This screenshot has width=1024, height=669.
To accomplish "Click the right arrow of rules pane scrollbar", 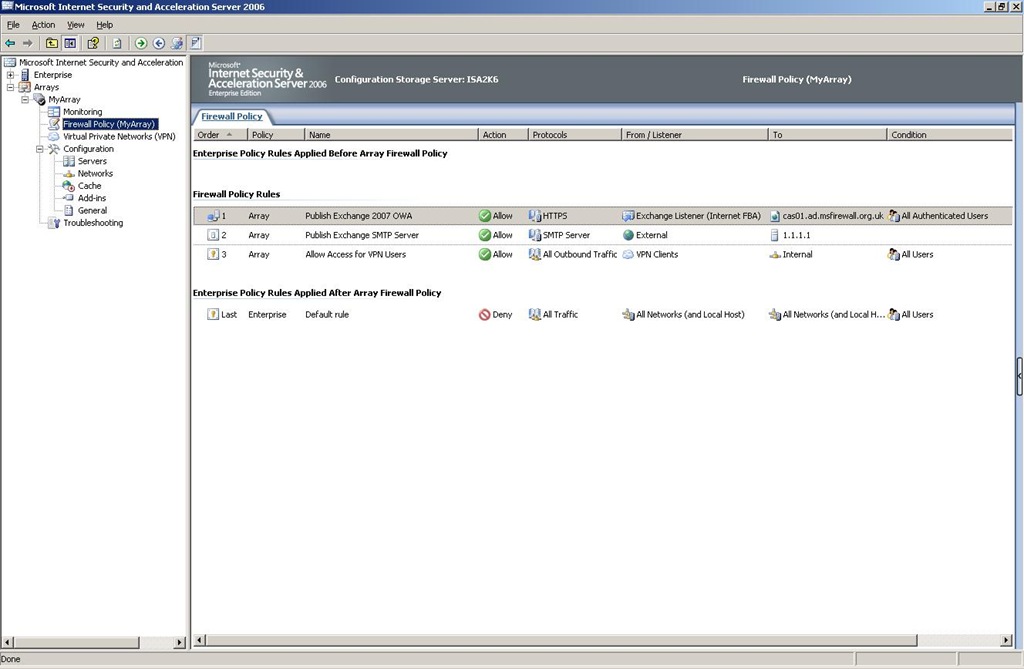I will [1006, 640].
